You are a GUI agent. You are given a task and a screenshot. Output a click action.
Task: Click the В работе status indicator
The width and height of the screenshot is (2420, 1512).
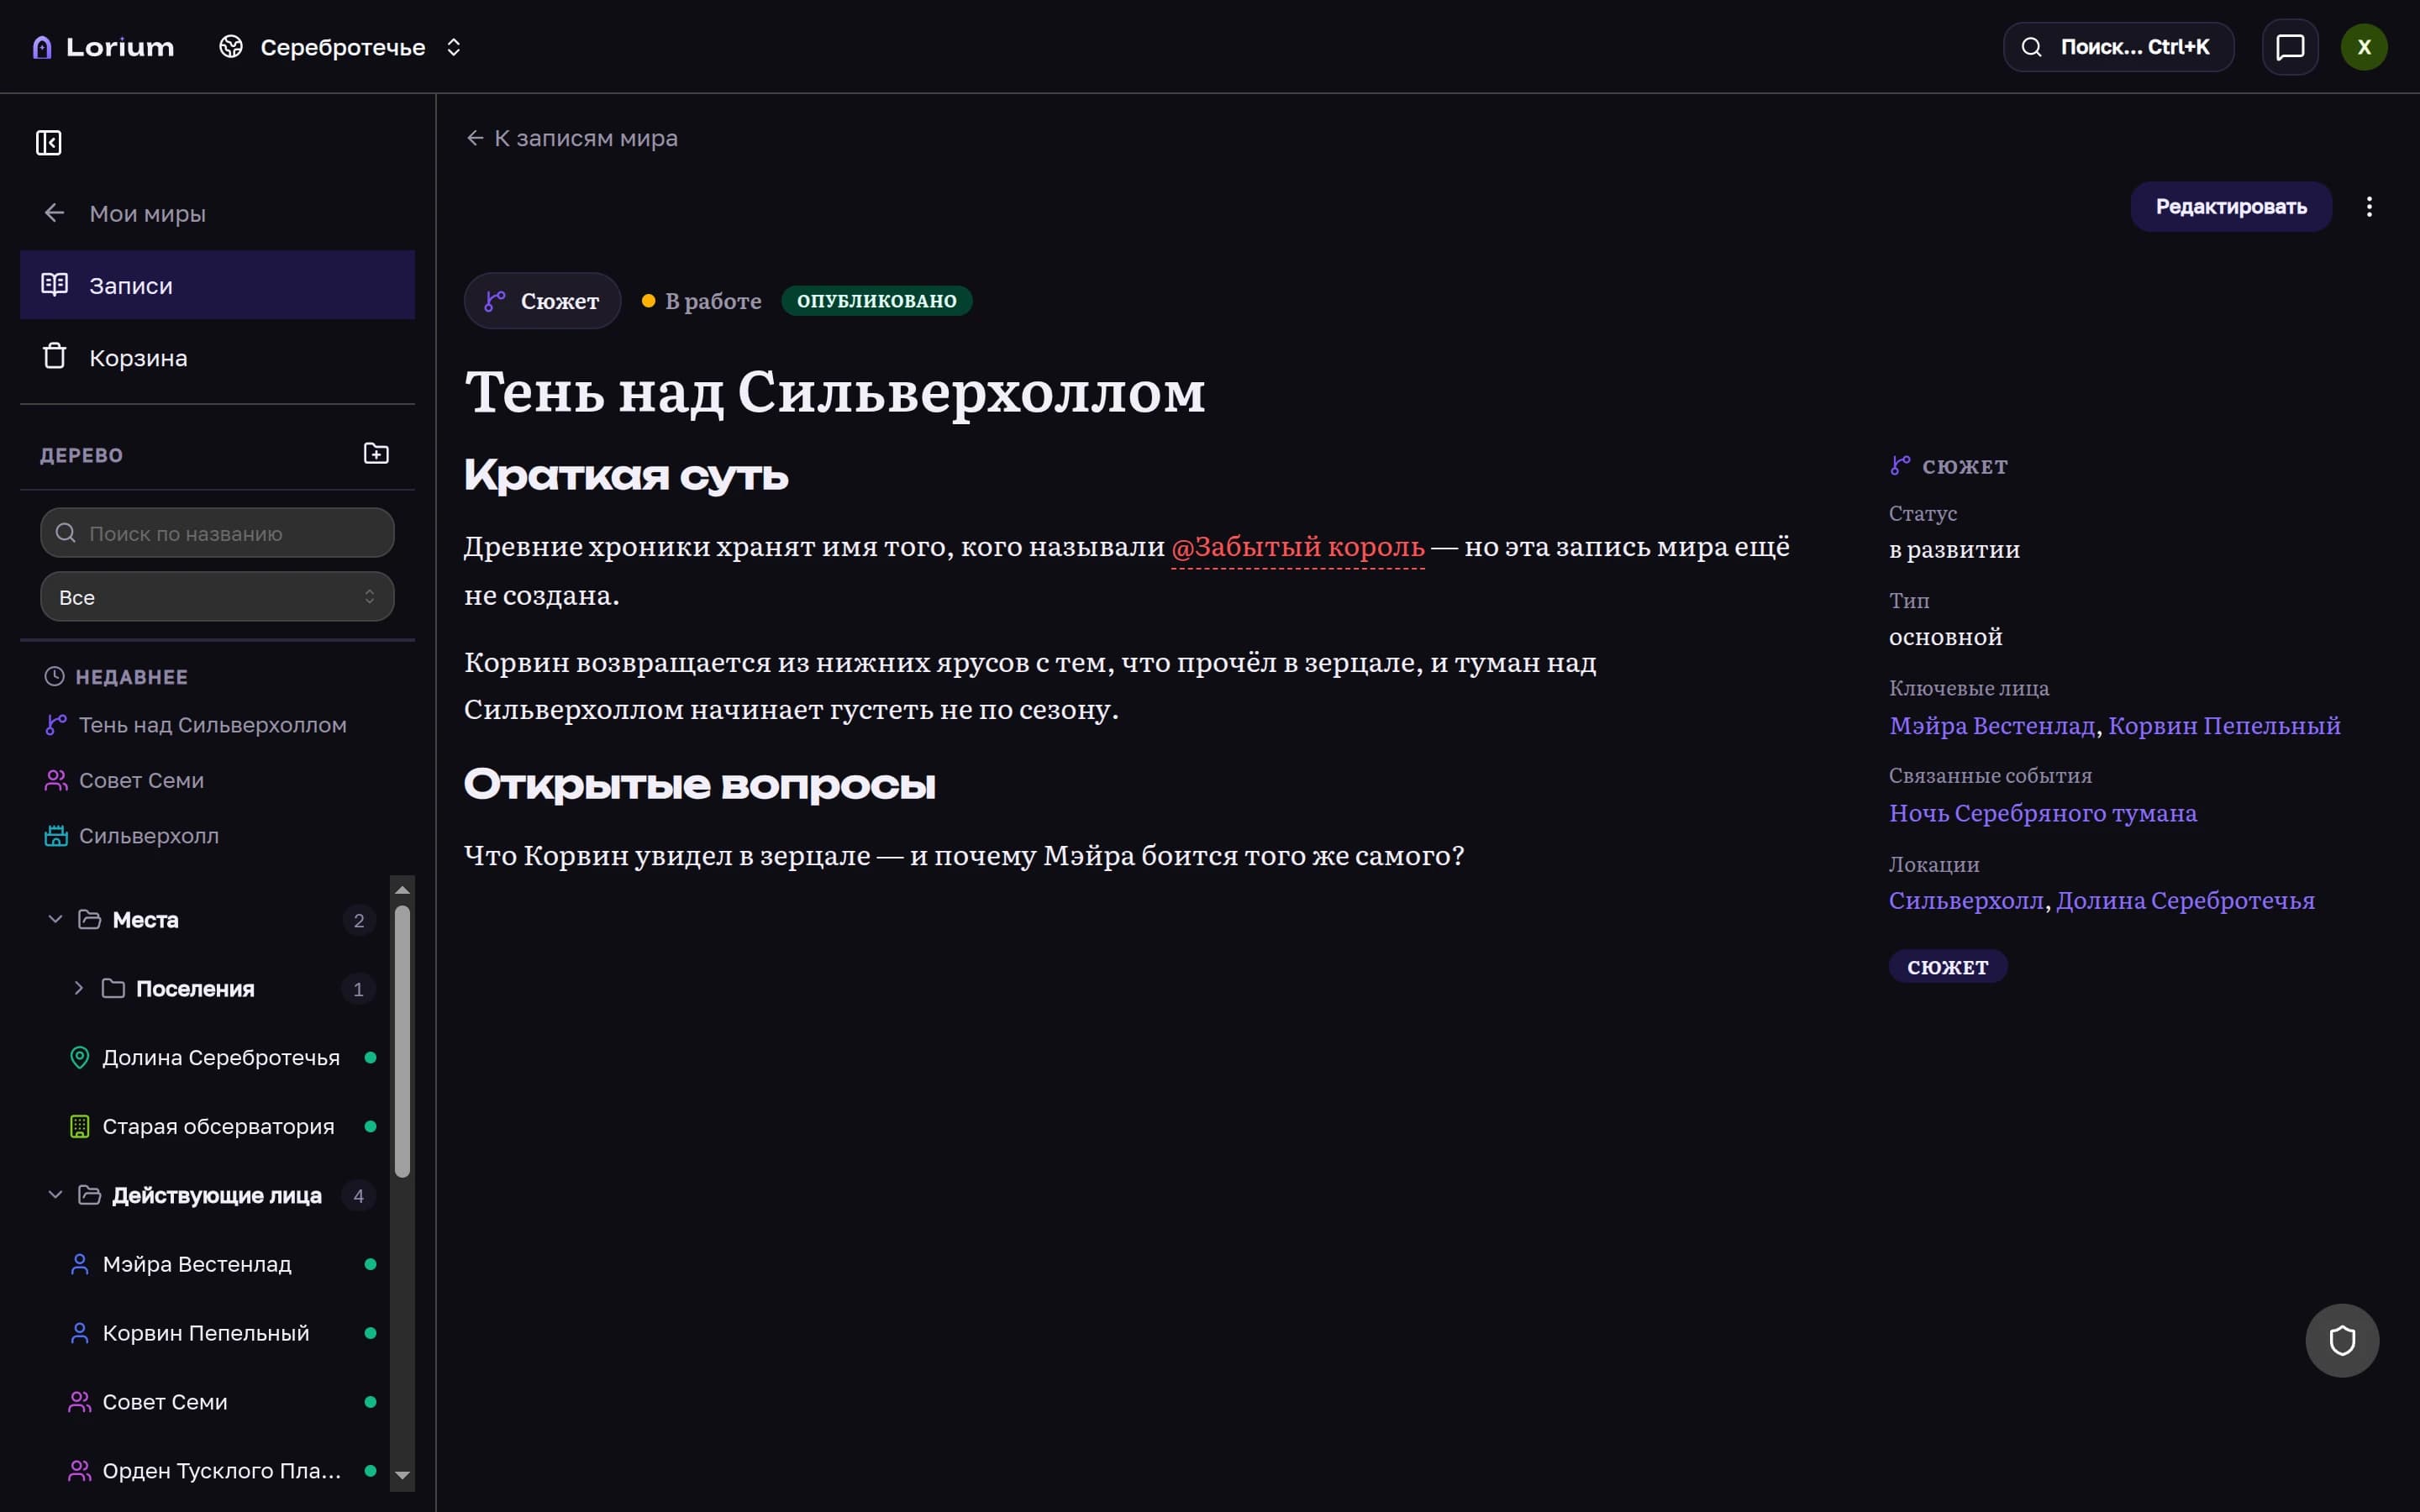701,301
